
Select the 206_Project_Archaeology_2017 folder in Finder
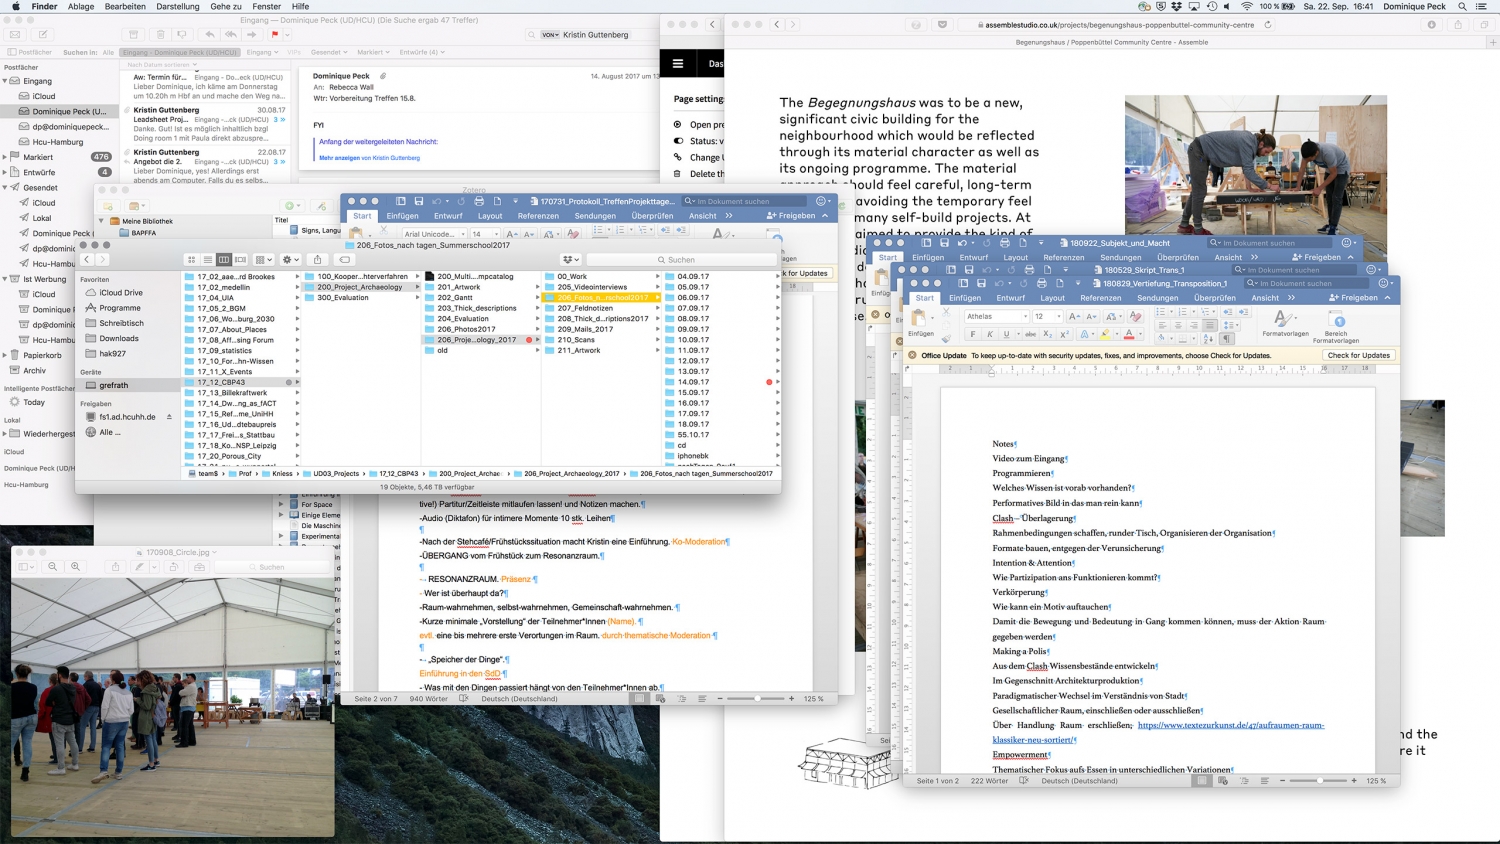click(477, 340)
